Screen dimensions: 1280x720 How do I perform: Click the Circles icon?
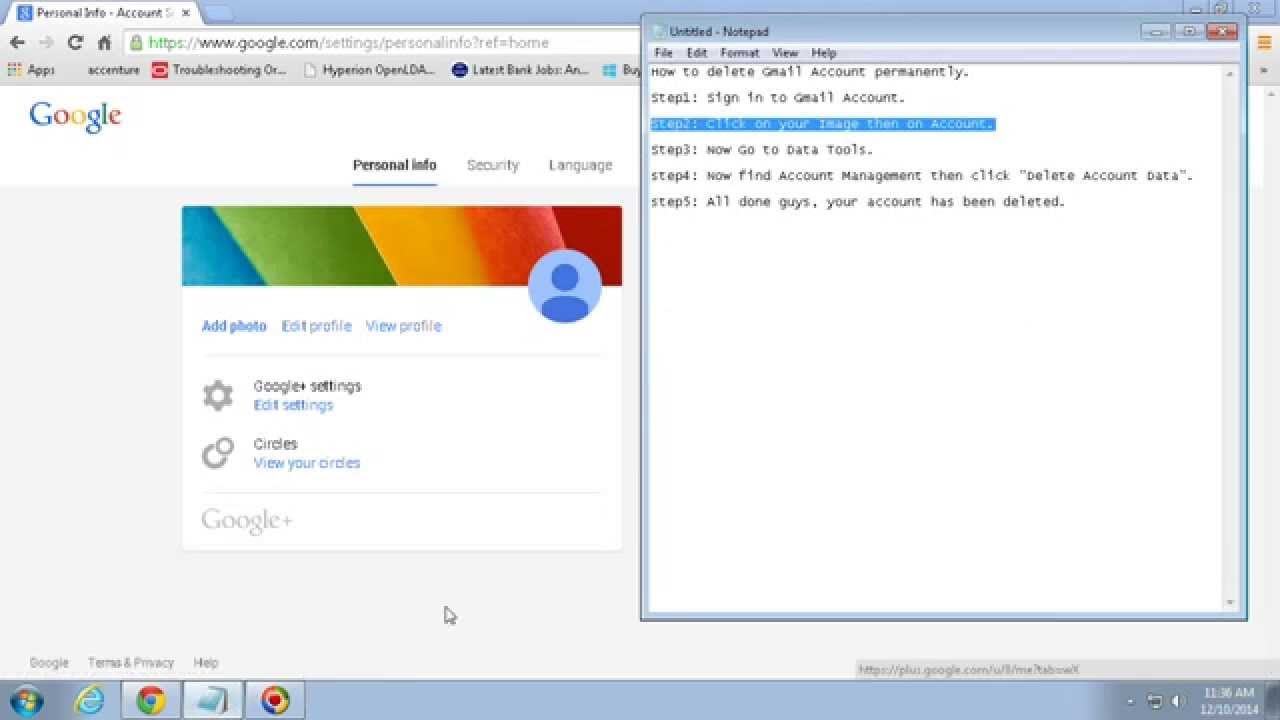click(218, 453)
